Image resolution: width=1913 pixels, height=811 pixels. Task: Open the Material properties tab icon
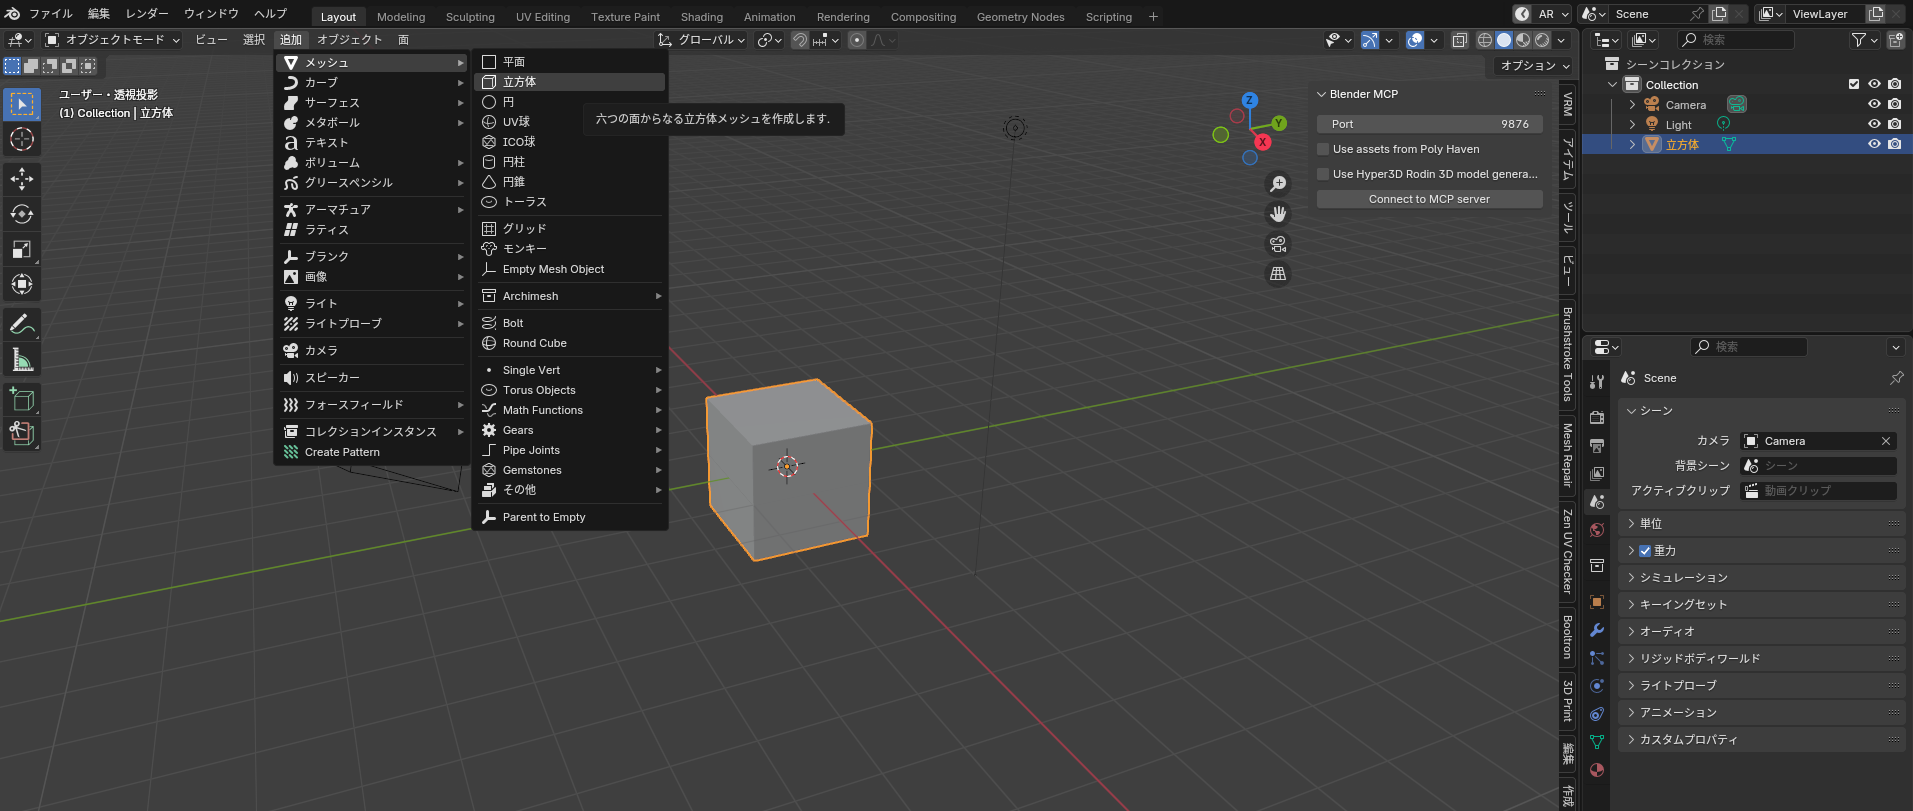1597,770
